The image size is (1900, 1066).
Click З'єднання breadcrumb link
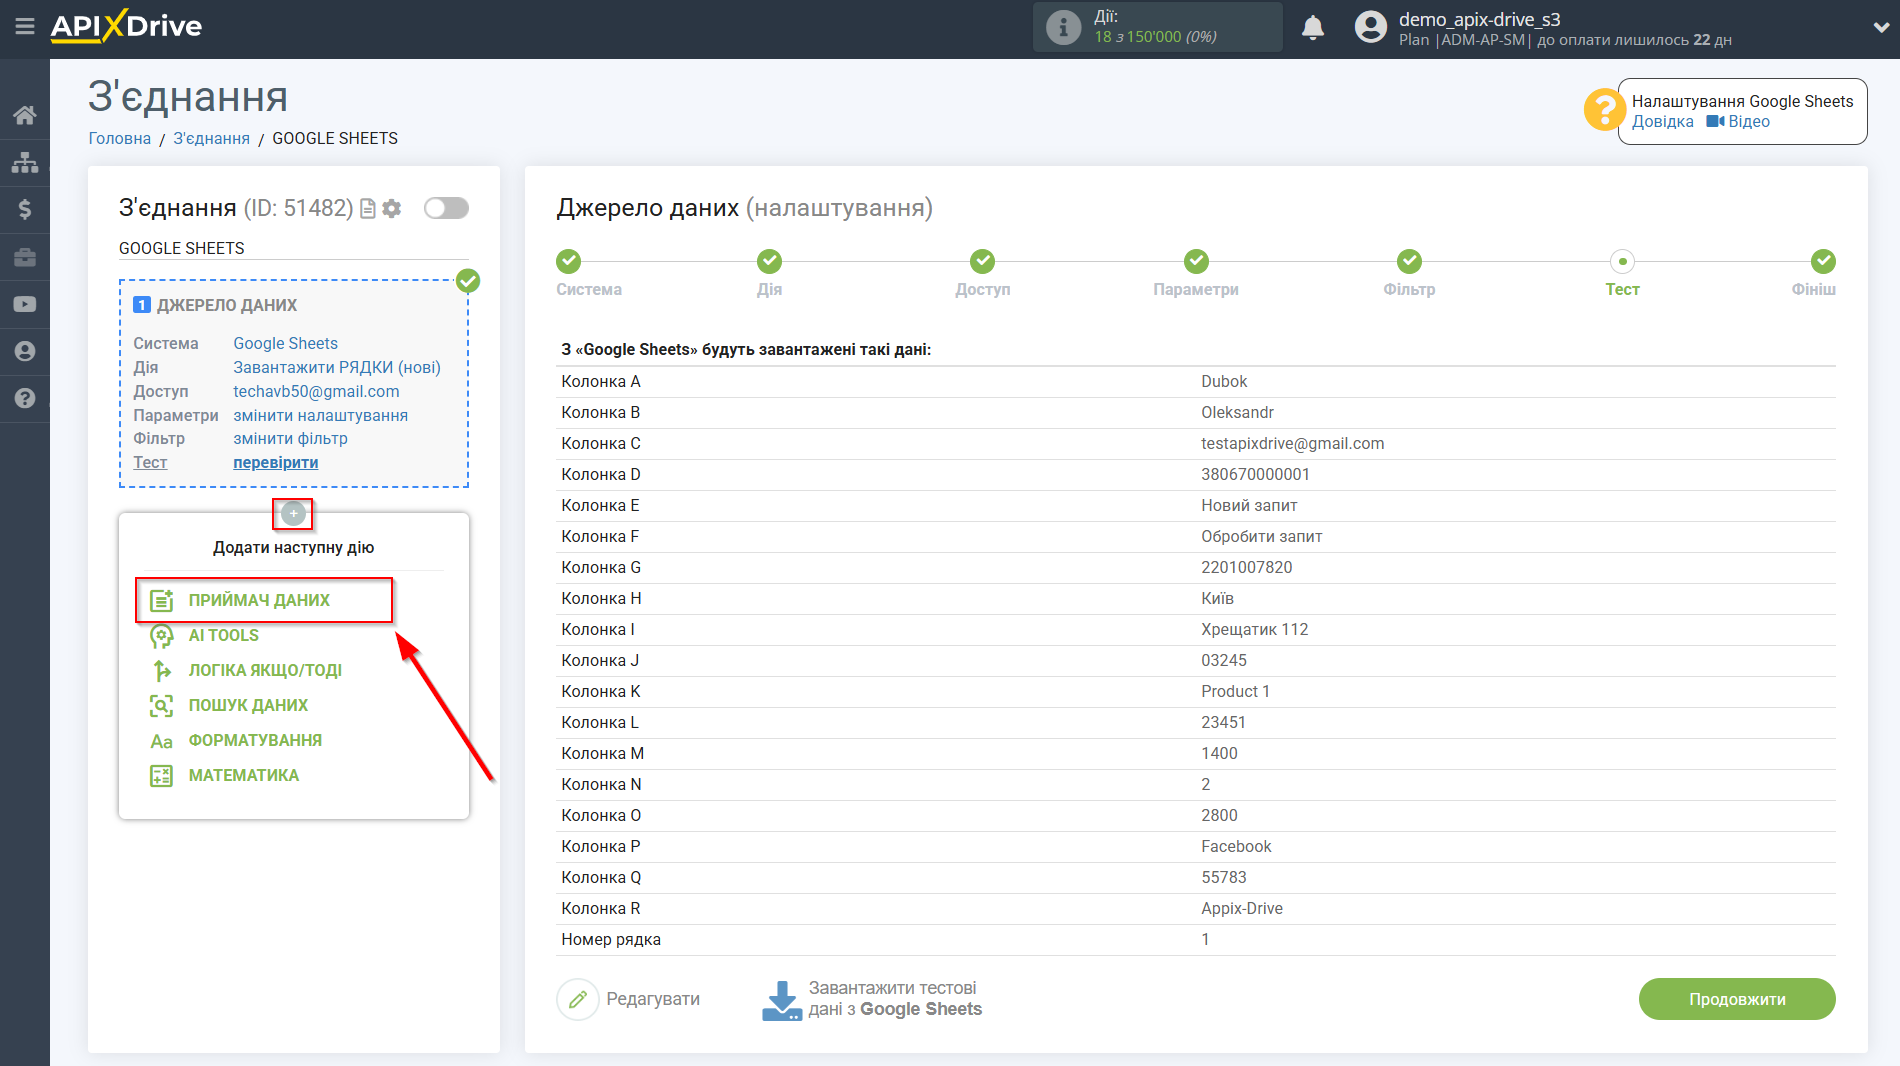pos(211,138)
